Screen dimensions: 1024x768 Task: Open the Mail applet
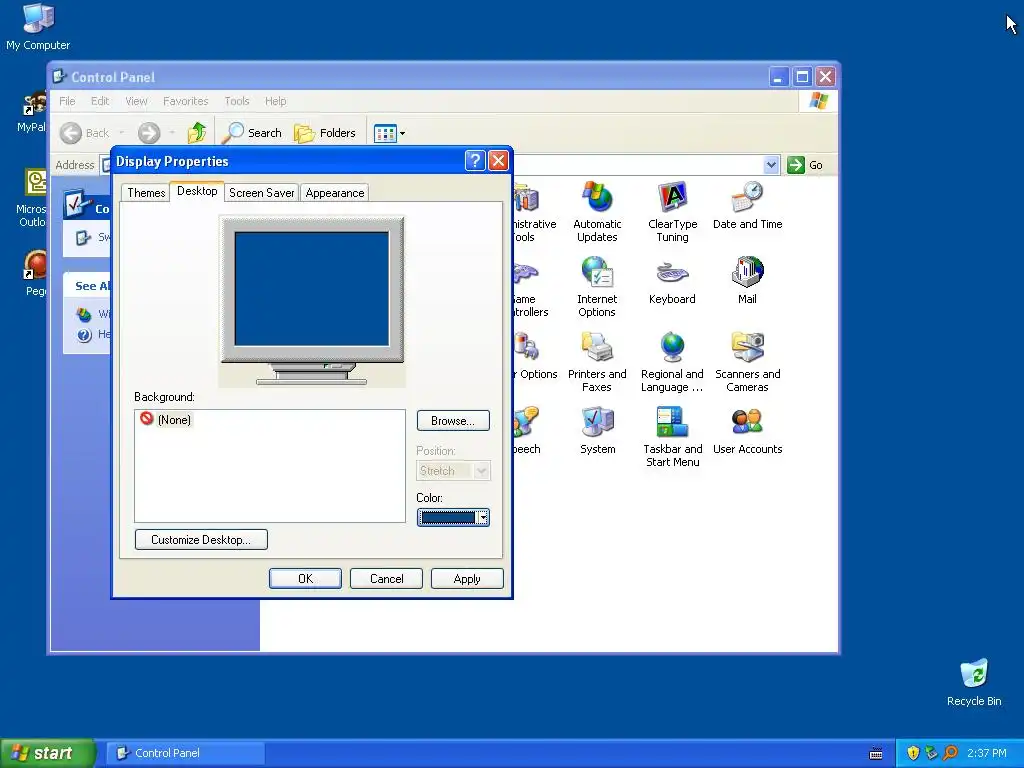pyautogui.click(x=747, y=281)
